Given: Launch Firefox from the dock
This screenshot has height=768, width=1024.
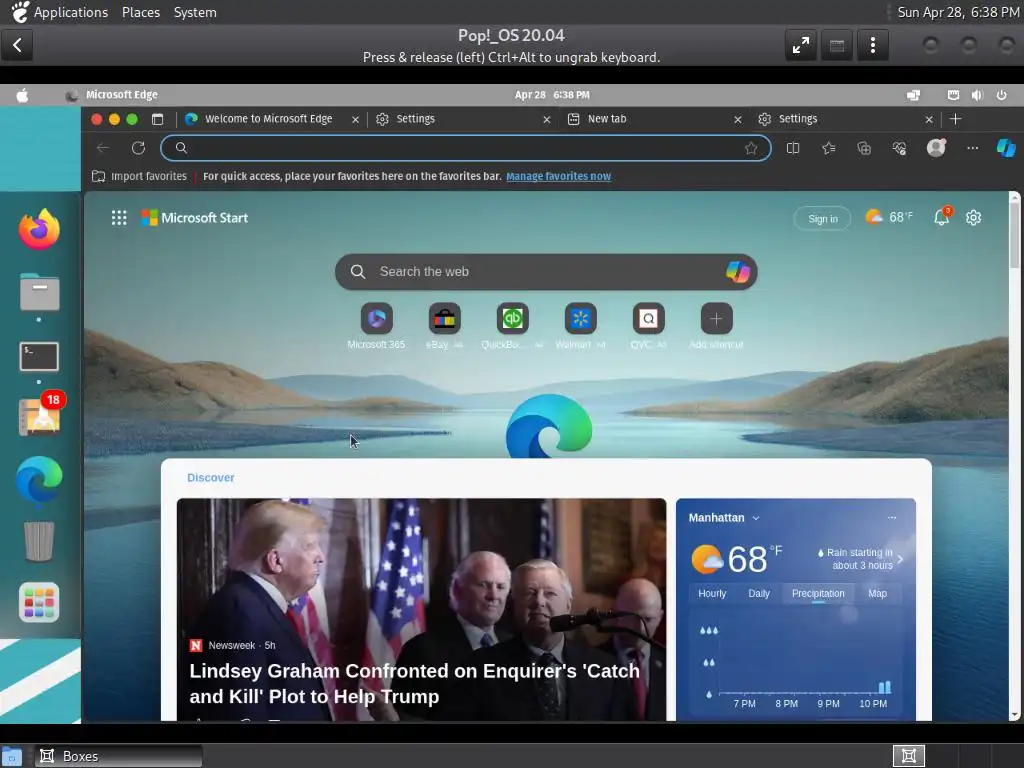Looking at the screenshot, I should pyautogui.click(x=39, y=229).
